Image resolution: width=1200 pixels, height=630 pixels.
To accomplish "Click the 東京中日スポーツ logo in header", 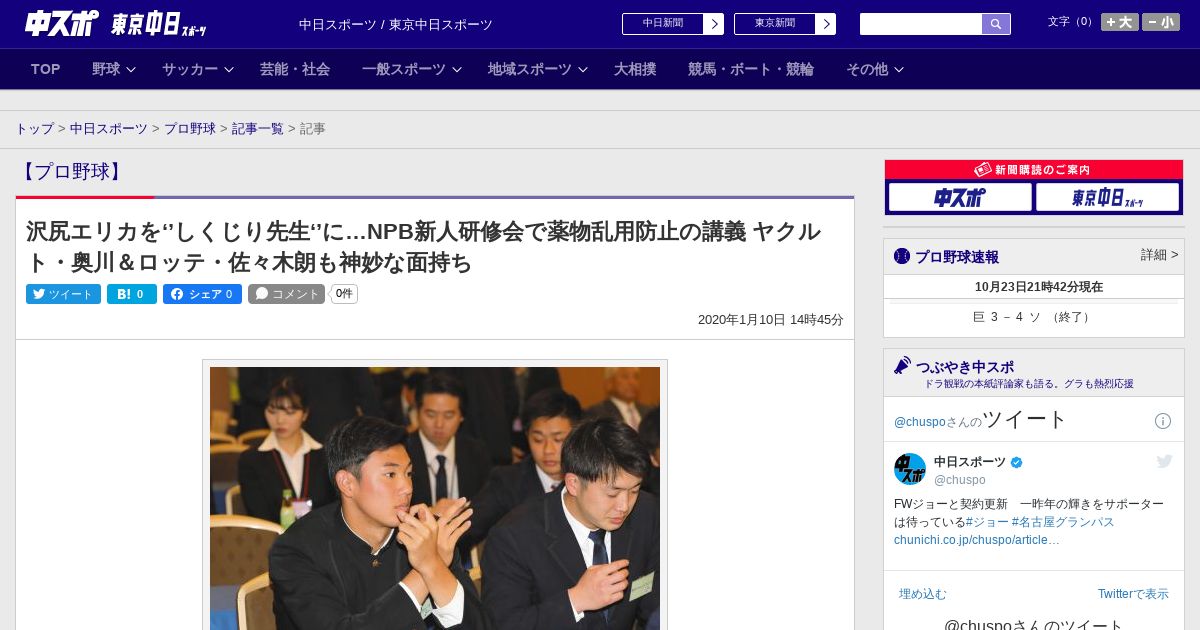I will [159, 24].
